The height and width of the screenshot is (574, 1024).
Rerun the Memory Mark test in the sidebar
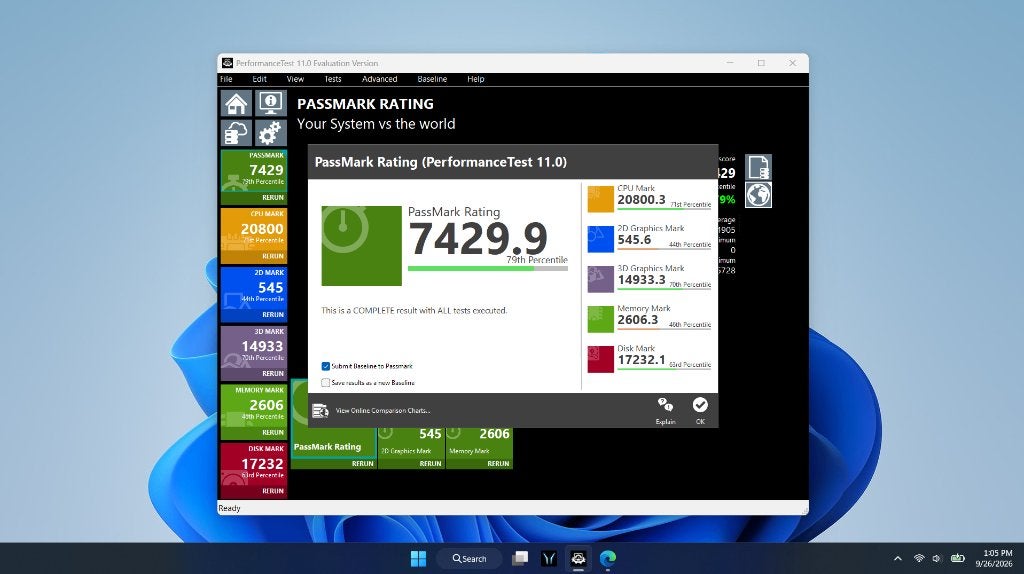273,432
